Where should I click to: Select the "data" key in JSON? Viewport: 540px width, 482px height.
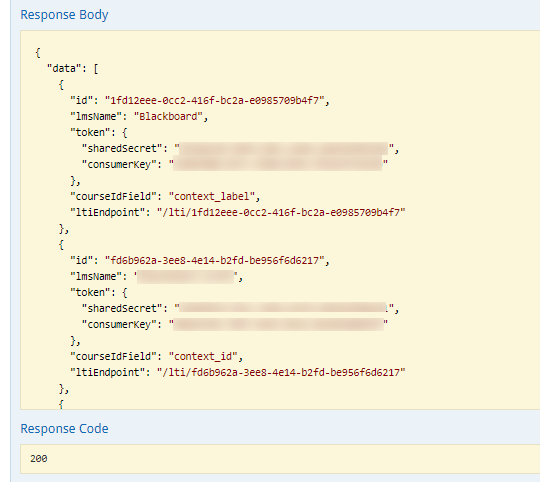click(64, 69)
